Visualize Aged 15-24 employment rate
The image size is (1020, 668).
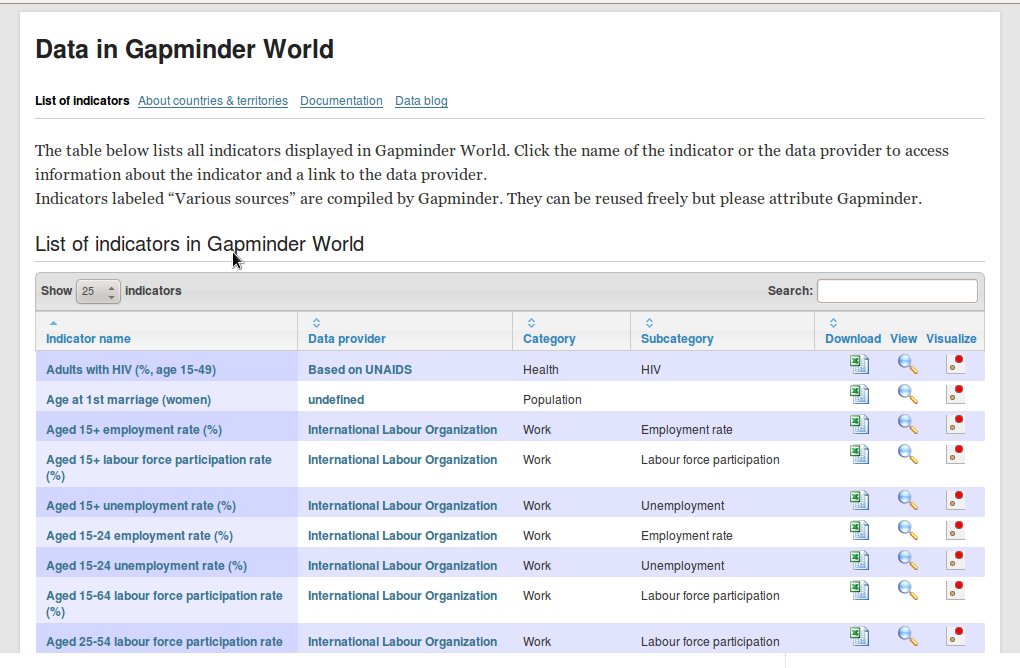pos(955,531)
